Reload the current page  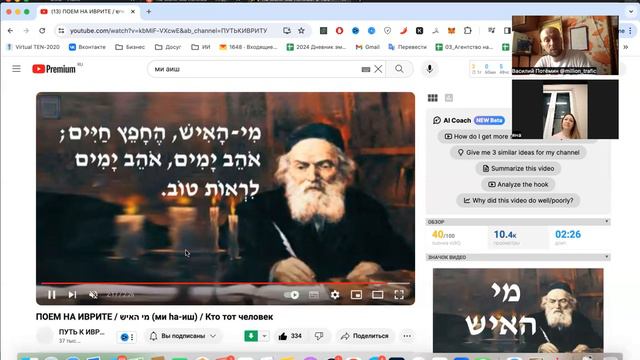click(42, 31)
